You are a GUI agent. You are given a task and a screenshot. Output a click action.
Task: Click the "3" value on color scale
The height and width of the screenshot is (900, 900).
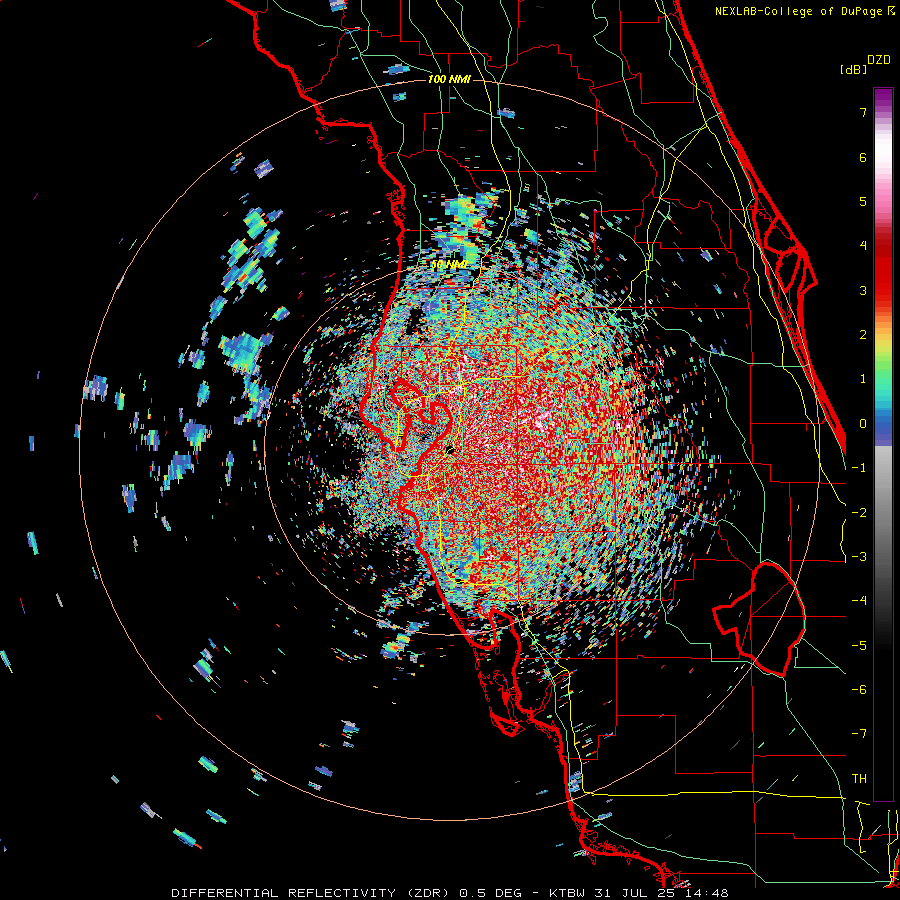[863, 290]
